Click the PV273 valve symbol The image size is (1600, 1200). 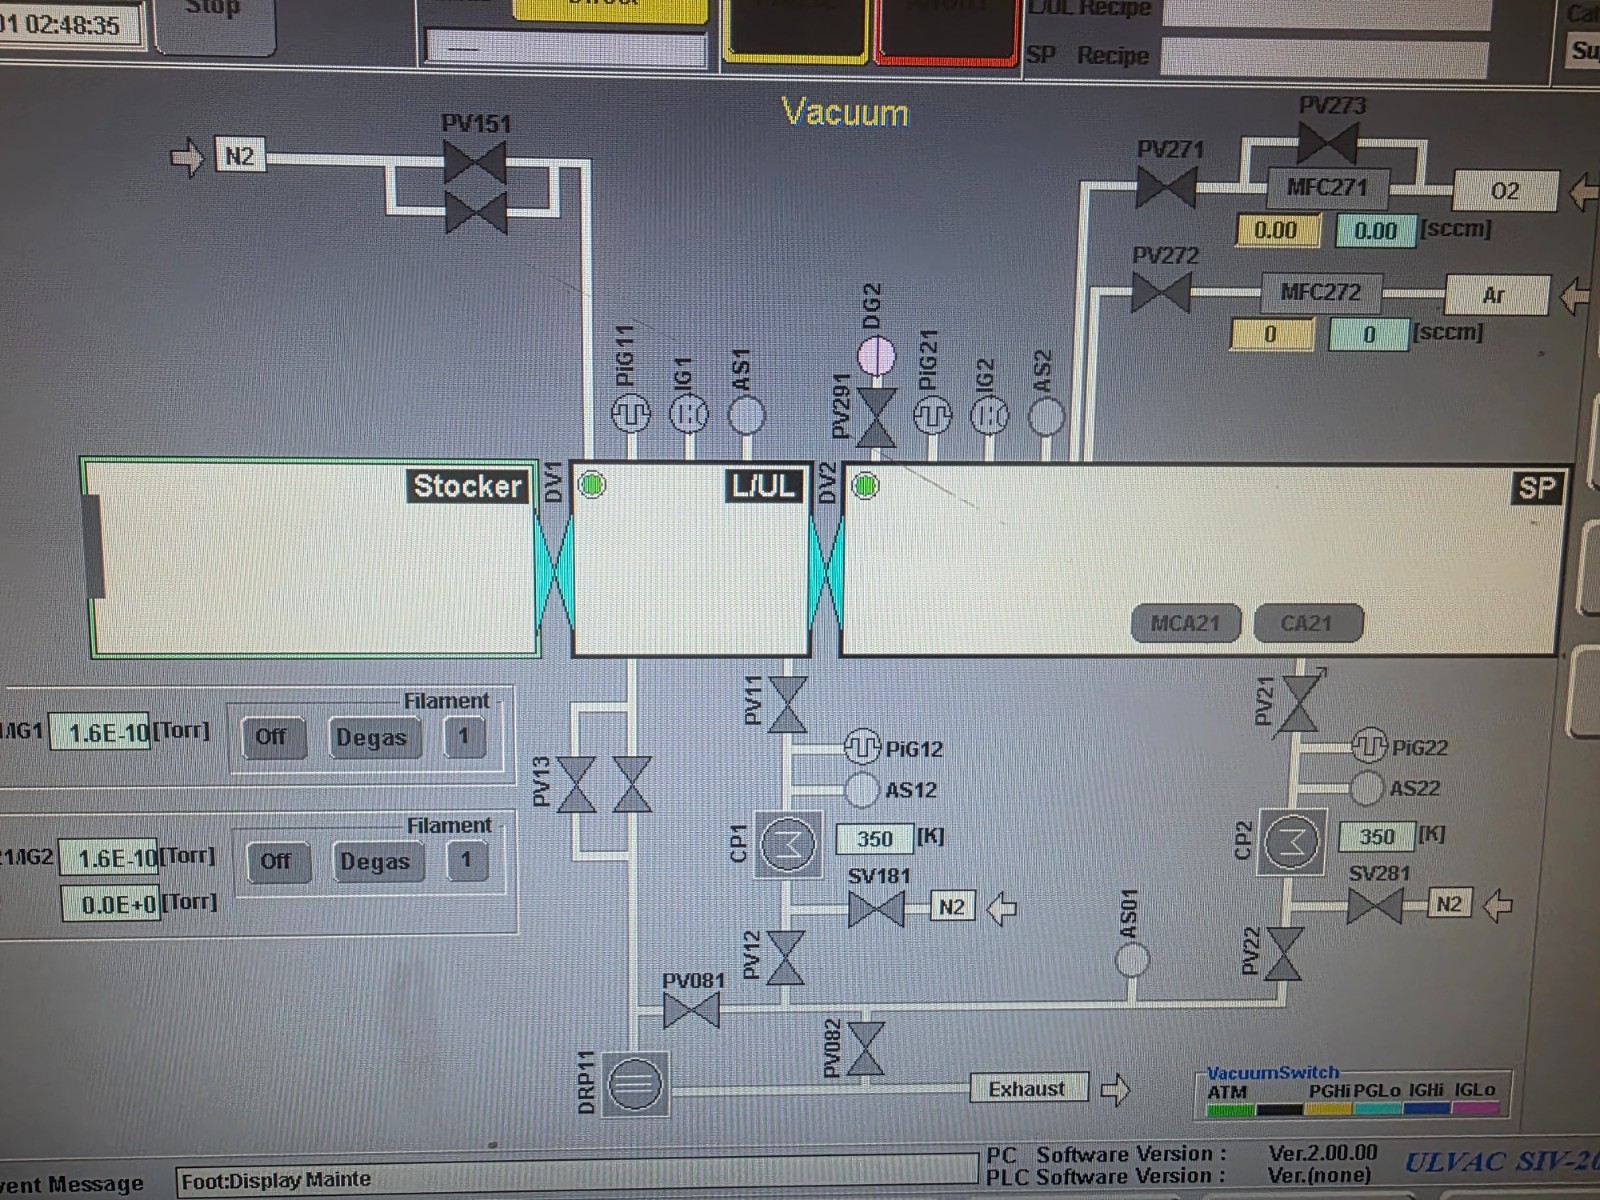(1327, 144)
